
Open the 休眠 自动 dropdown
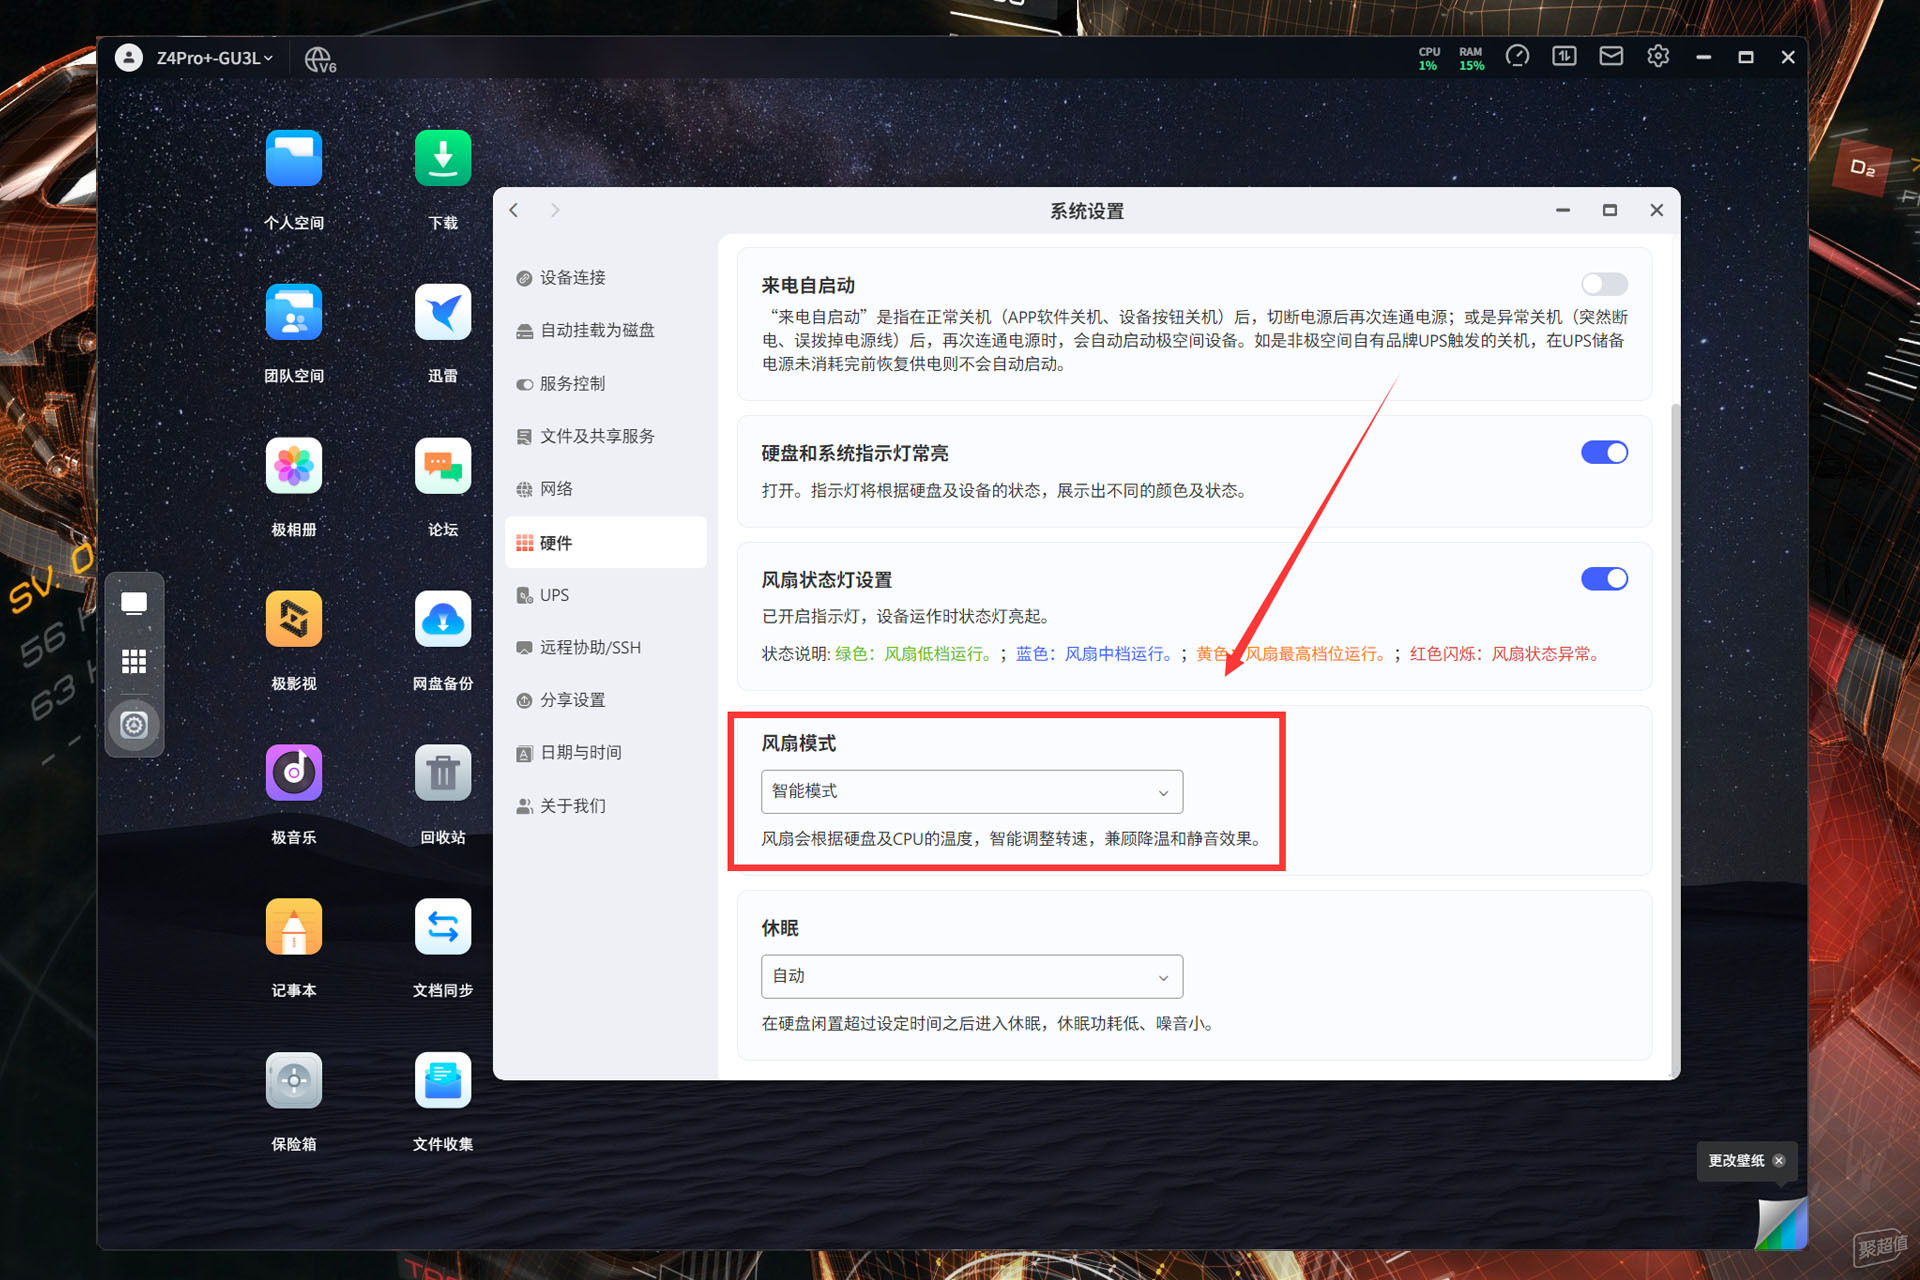972,977
